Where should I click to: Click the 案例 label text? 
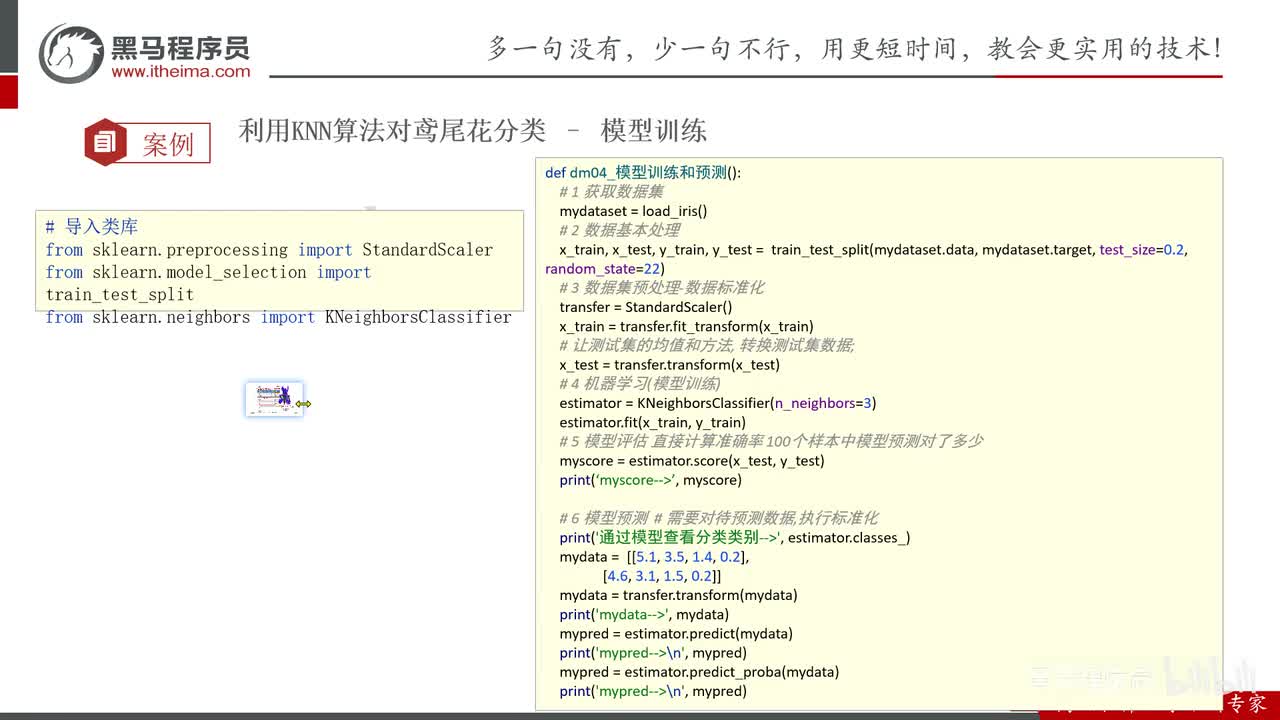click(168, 144)
